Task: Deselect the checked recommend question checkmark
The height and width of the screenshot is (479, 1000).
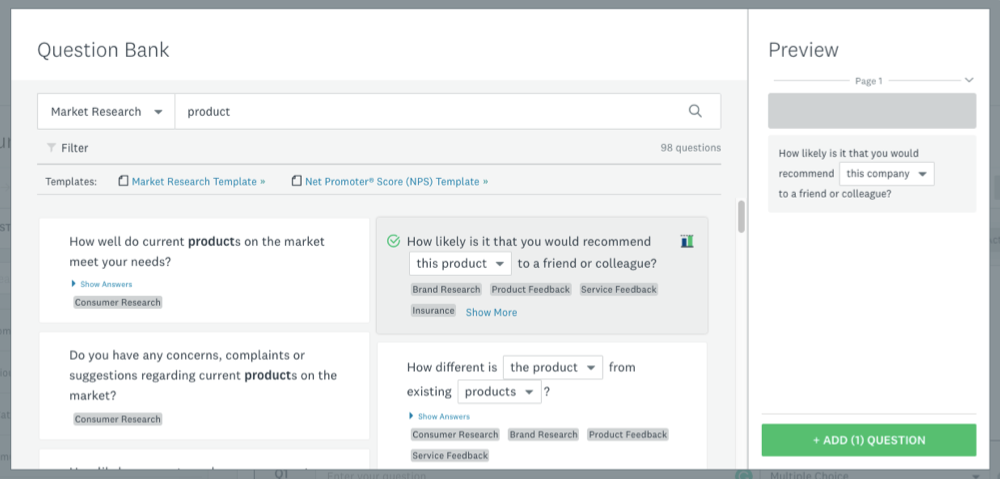Action: point(393,241)
